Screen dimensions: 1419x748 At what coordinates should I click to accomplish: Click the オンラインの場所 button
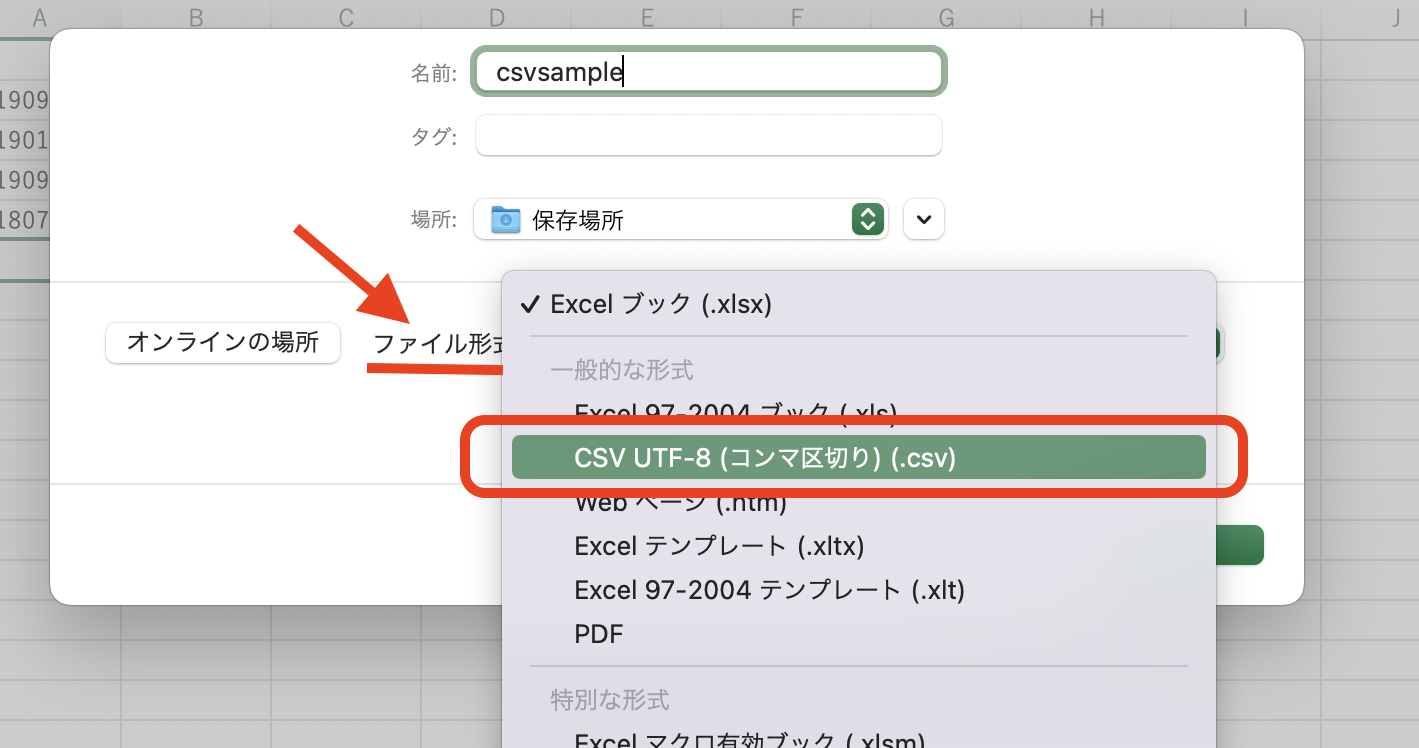pos(223,343)
